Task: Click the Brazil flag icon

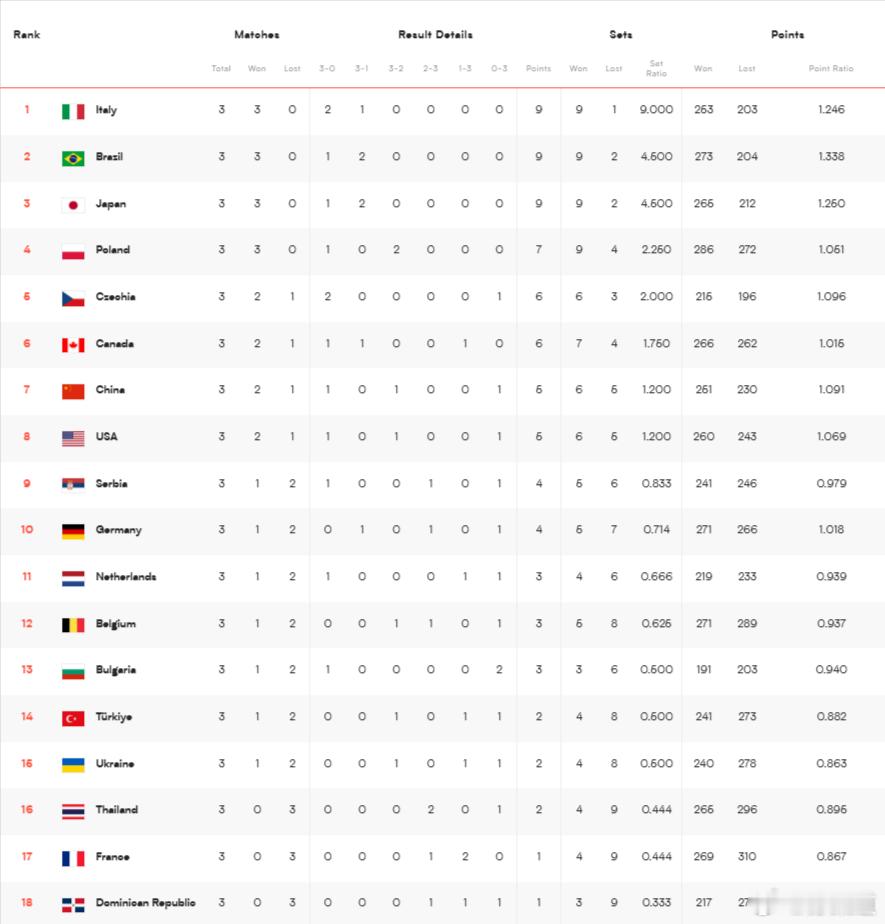Action: [73, 159]
